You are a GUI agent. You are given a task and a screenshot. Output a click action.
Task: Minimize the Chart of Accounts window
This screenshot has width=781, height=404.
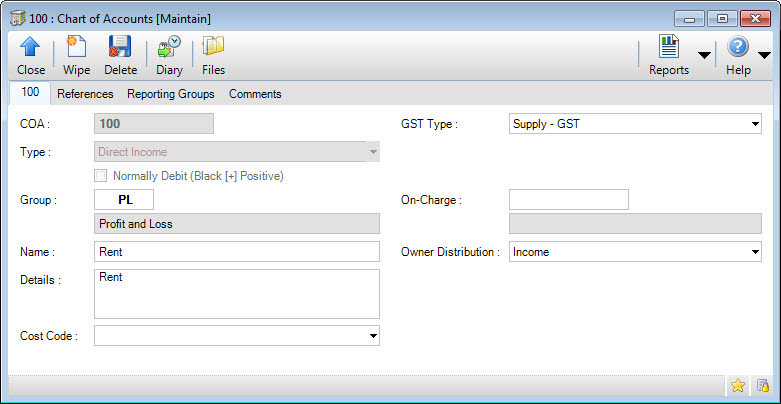[x=689, y=19]
